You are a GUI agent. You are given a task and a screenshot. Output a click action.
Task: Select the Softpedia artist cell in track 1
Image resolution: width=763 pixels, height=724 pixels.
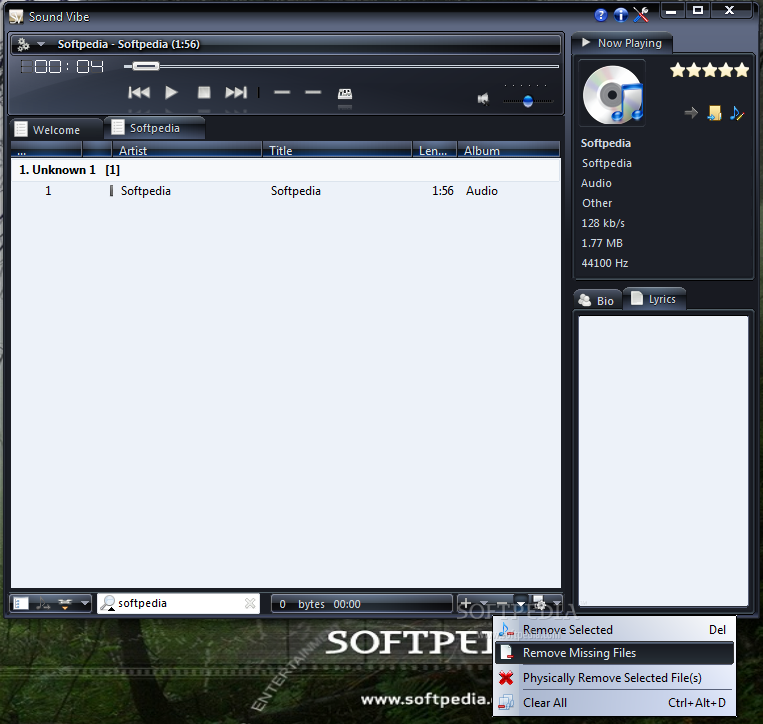tap(145, 191)
